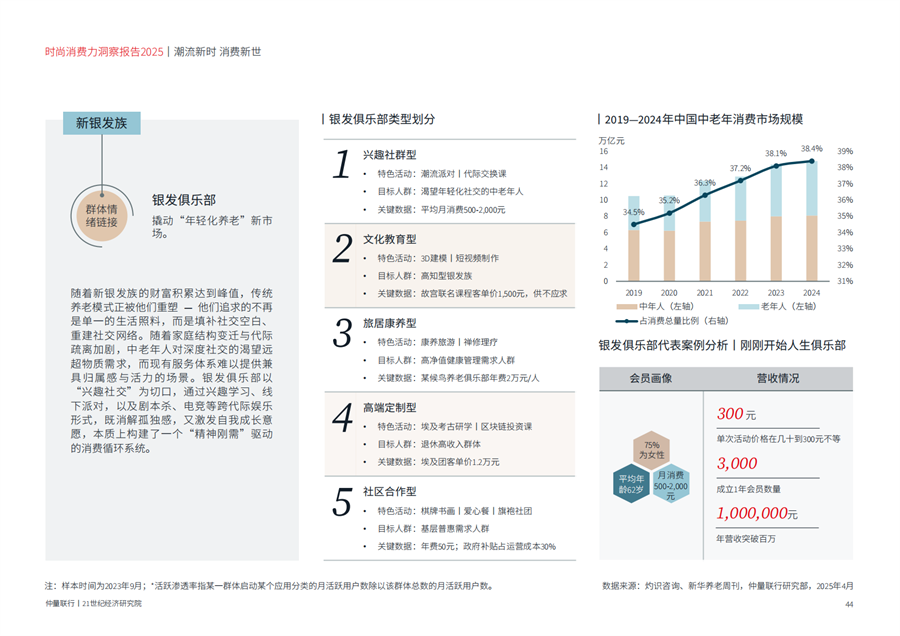Image resolution: width=900 pixels, height=636 pixels.
Task: Click the 中年人 legend color swatch
Action: point(626,307)
